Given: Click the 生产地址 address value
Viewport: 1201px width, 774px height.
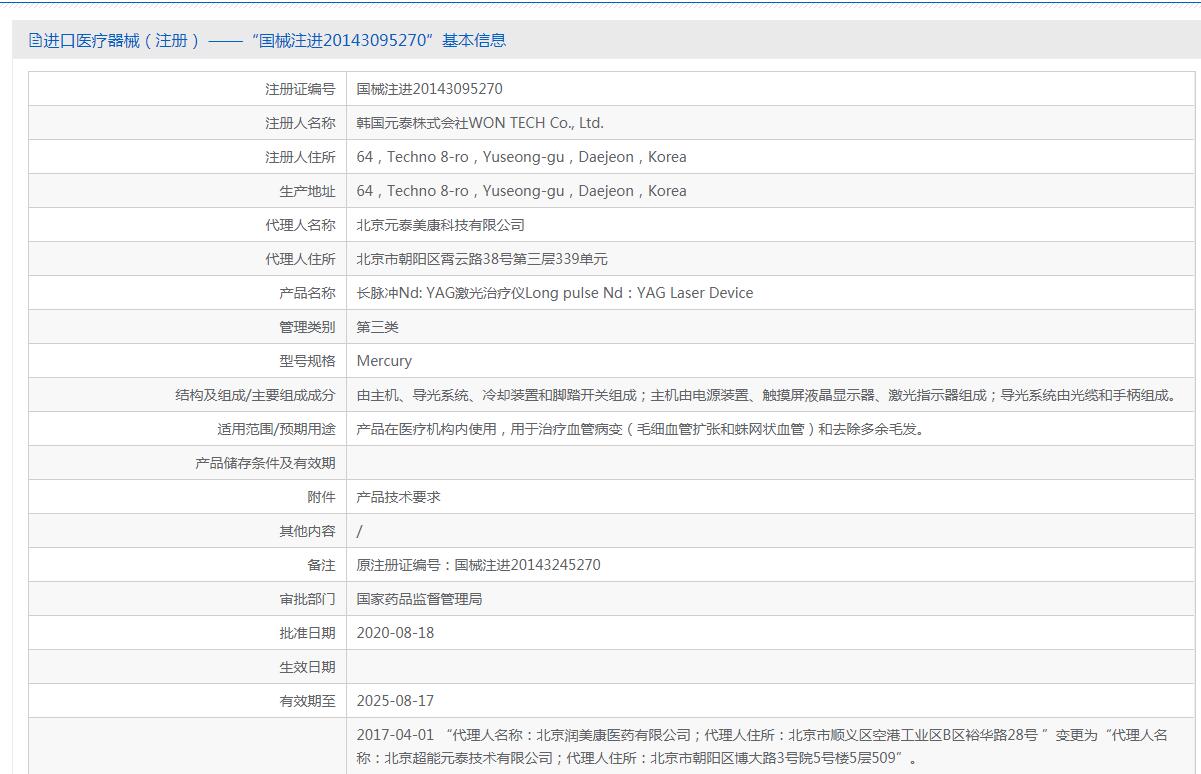Looking at the screenshot, I should pyautogui.click(x=521, y=191).
